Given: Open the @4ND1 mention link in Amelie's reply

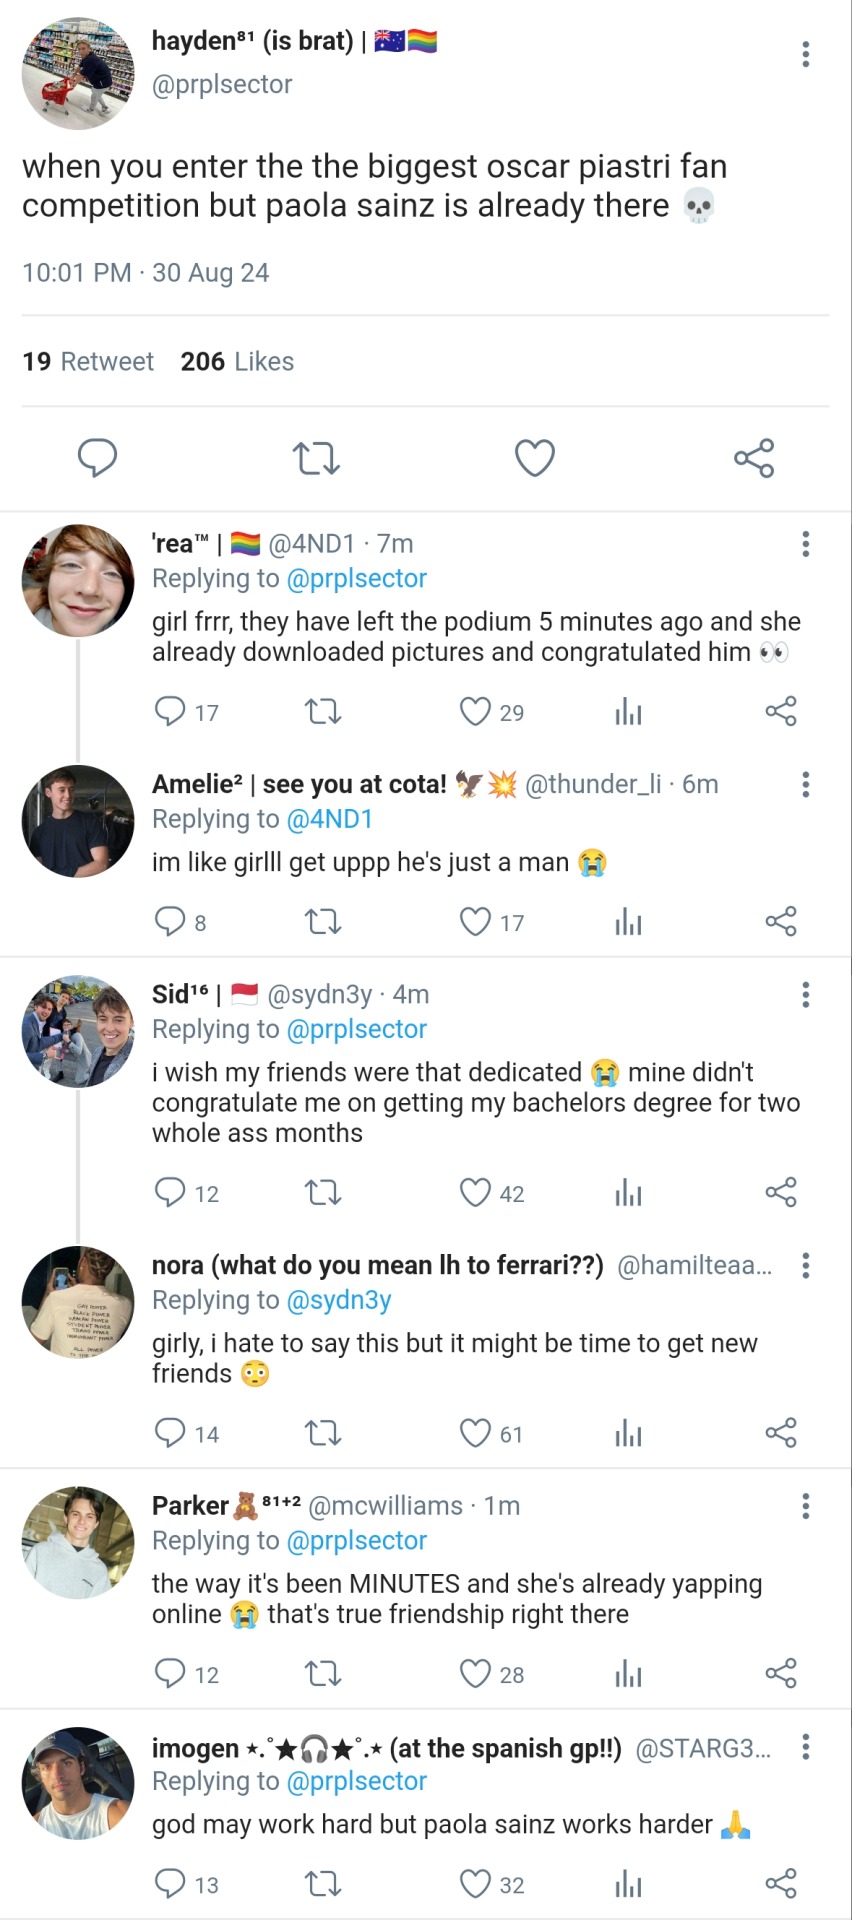Looking at the screenshot, I should 329,819.
